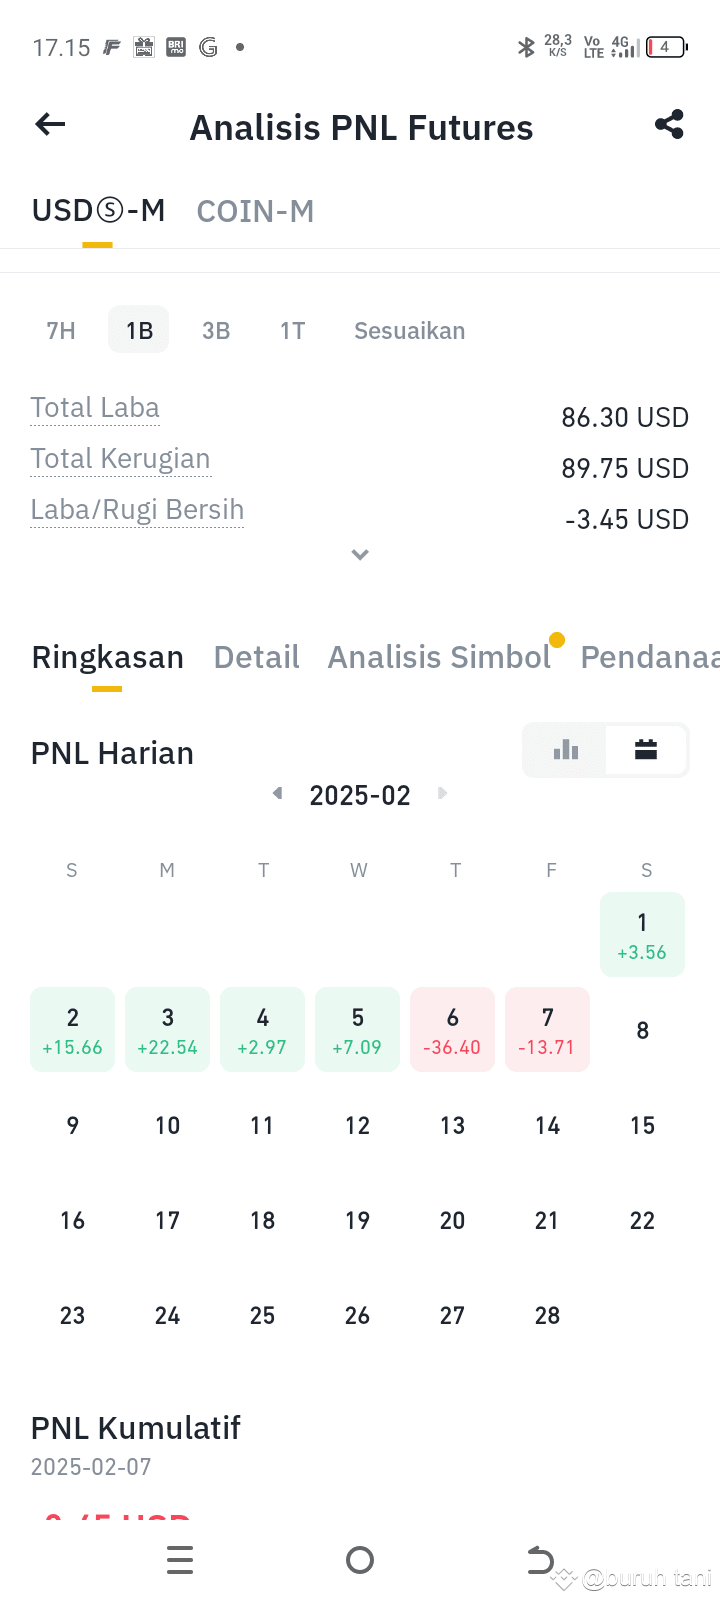Select the 7H time range
Image resolution: width=720 pixels, height=1600 pixels.
[61, 331]
